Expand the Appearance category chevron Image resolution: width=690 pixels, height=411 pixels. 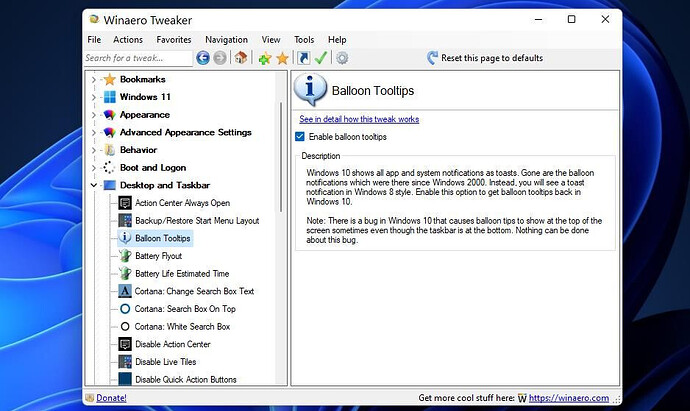coord(93,115)
